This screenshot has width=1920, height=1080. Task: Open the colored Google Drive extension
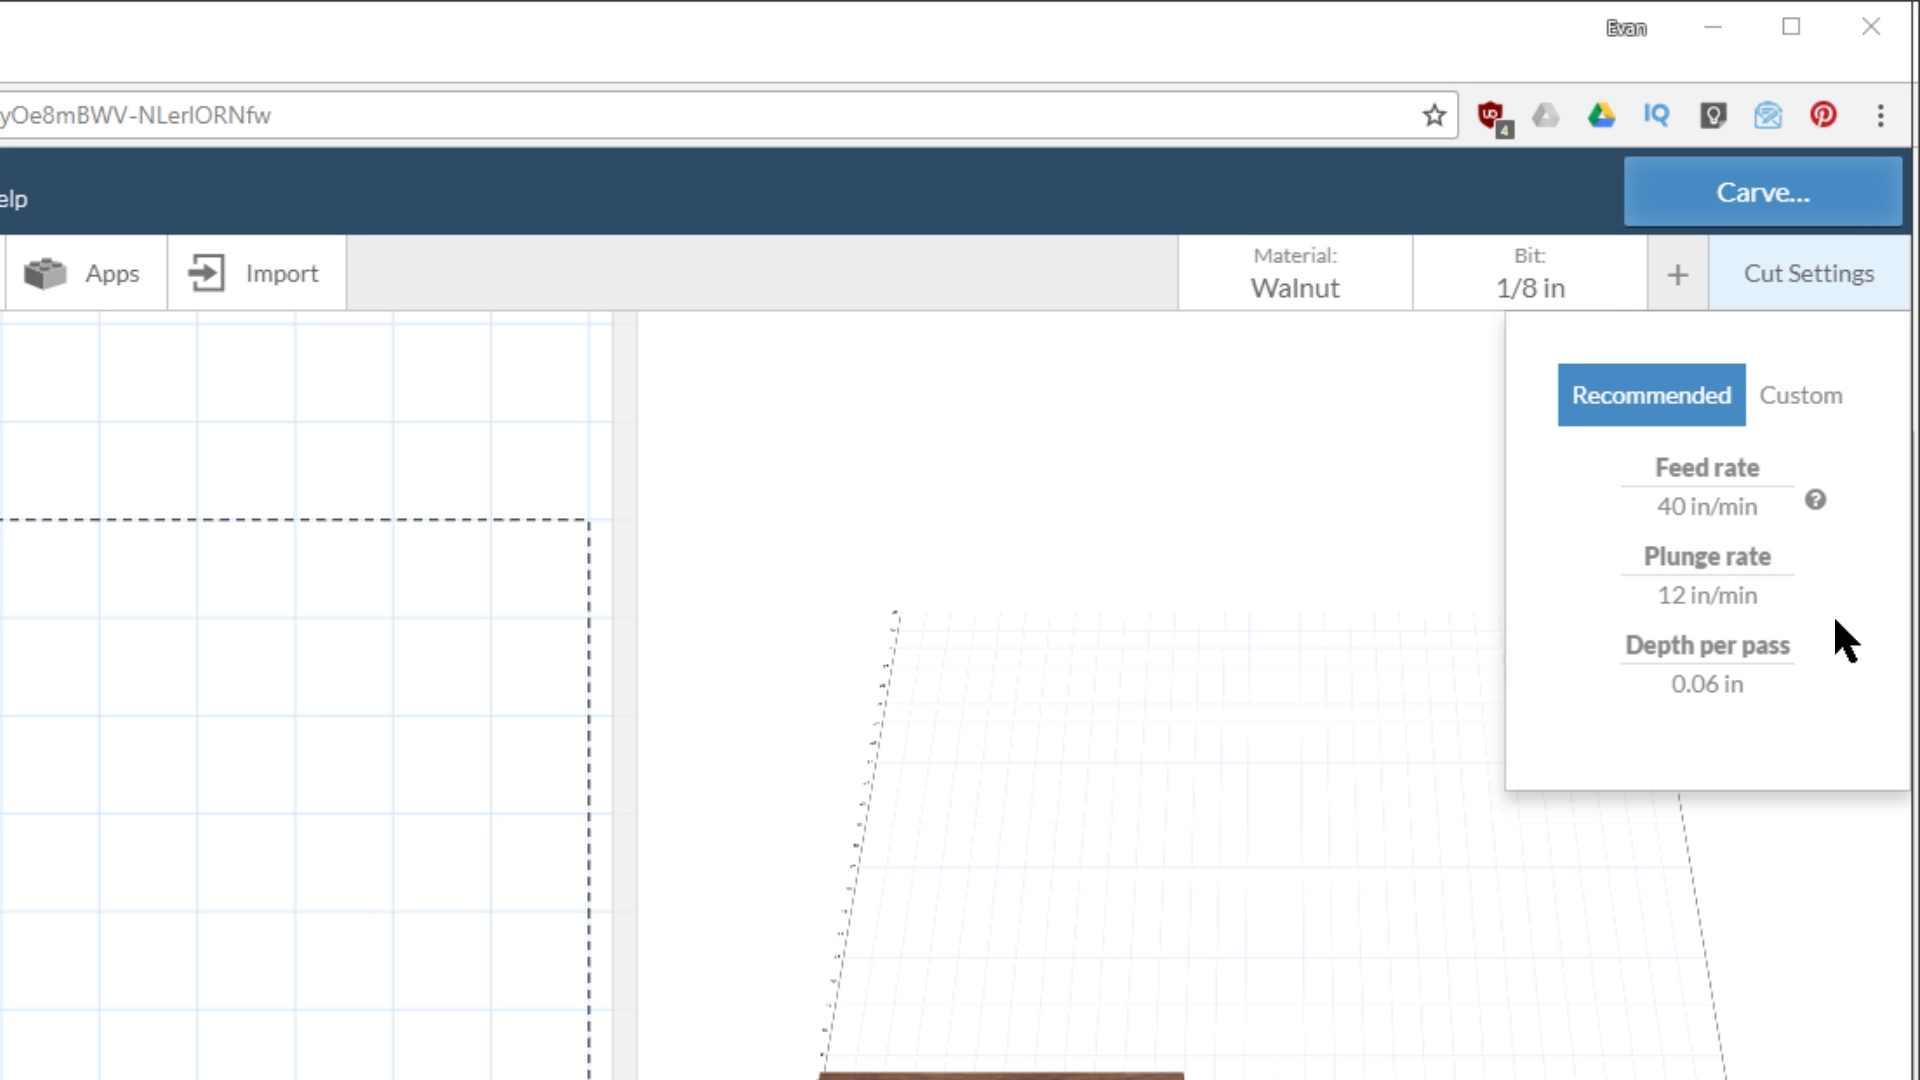(1601, 116)
